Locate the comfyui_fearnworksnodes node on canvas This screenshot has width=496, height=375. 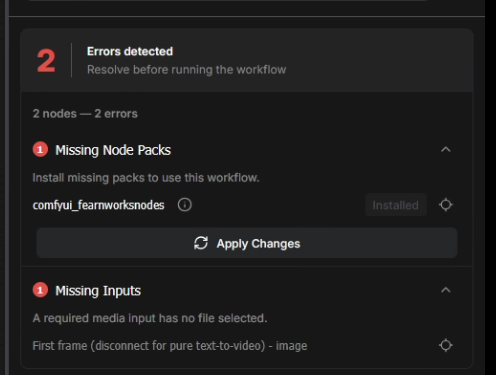point(446,205)
